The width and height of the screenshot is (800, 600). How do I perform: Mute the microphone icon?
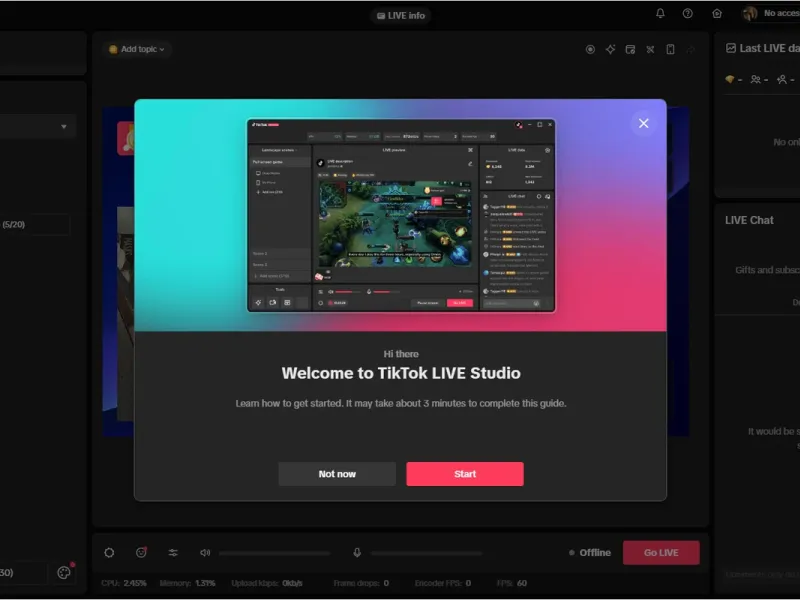pyautogui.click(x=357, y=553)
